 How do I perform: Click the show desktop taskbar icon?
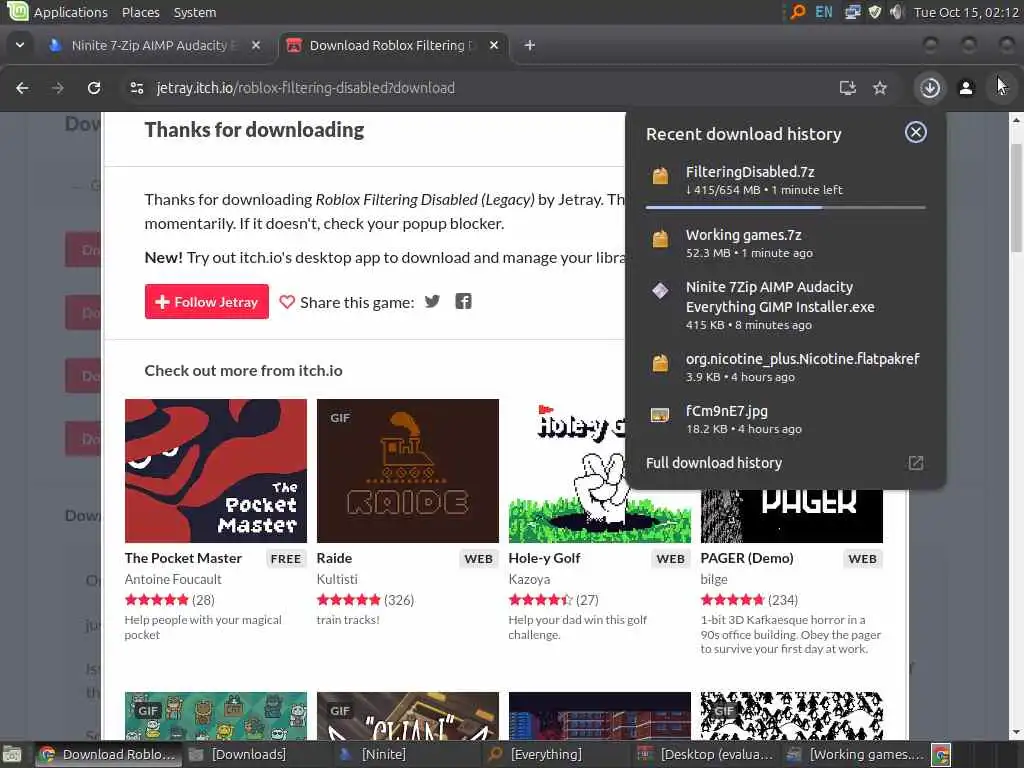click(x=12, y=755)
